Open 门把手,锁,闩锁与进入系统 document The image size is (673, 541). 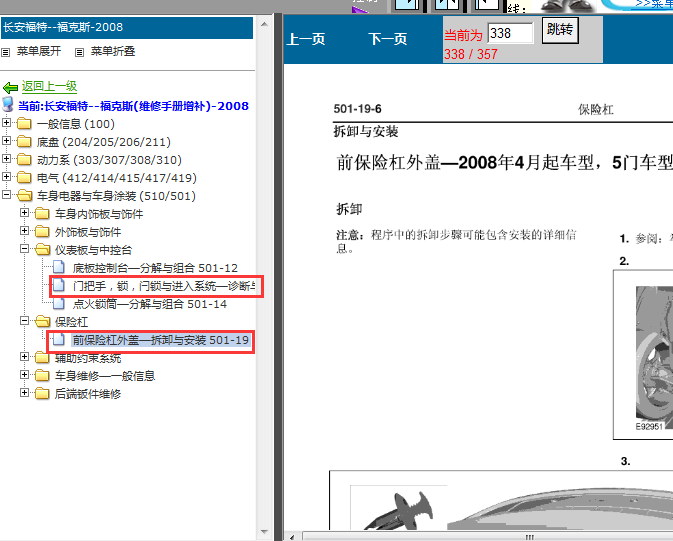[x=164, y=286]
